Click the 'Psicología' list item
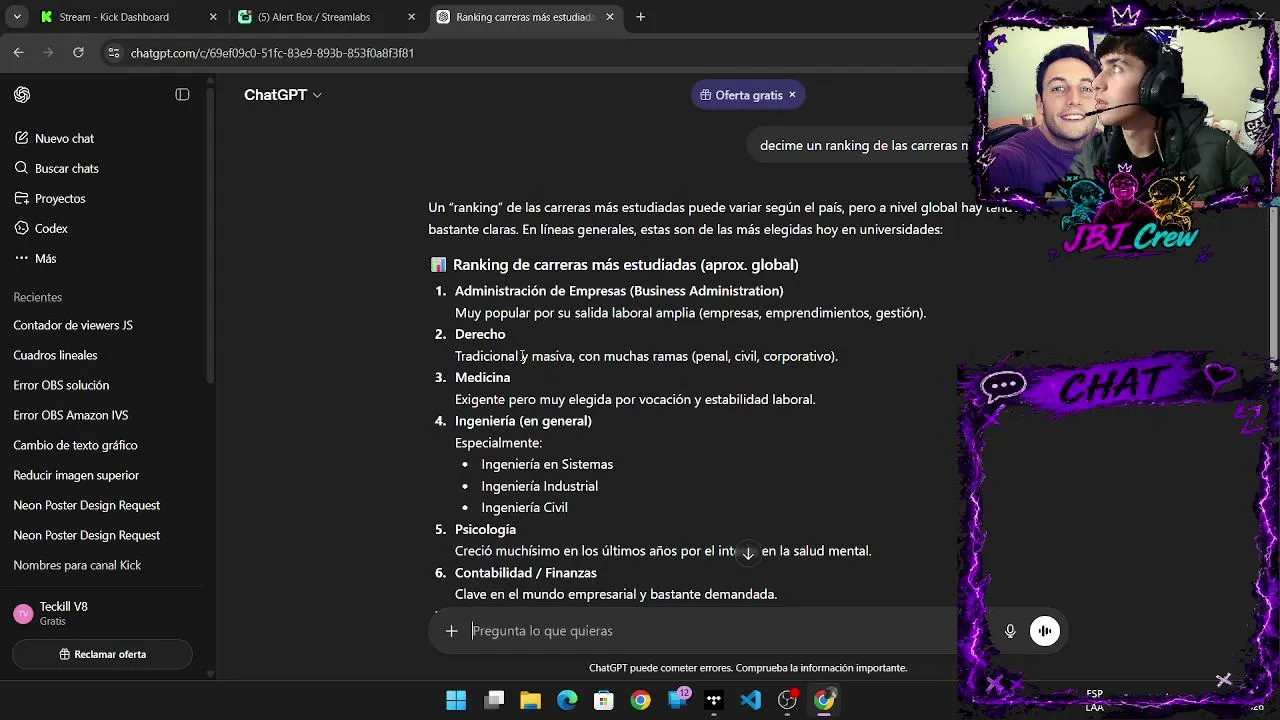 pos(485,529)
